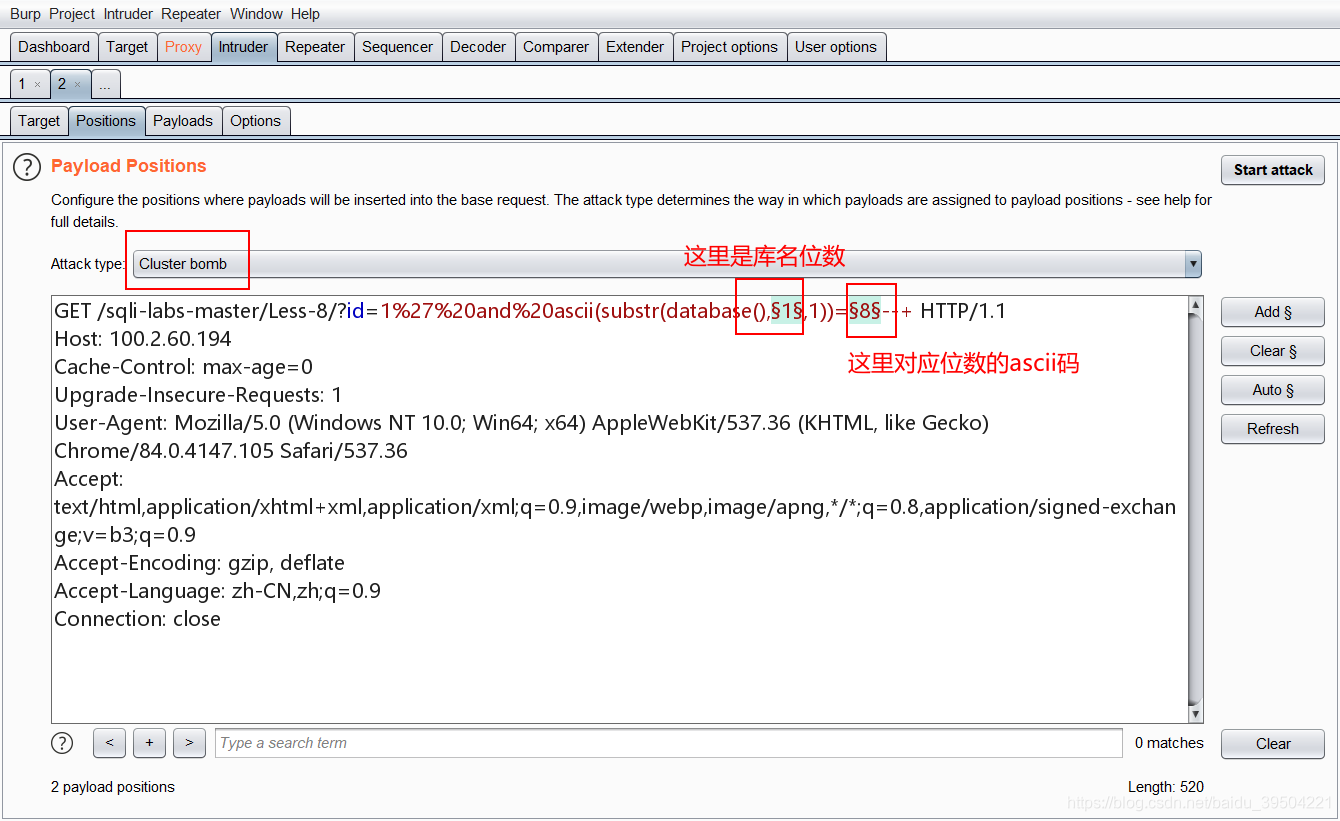Click the Clear § button
Image resolution: width=1340 pixels, height=821 pixels.
pyautogui.click(x=1273, y=351)
